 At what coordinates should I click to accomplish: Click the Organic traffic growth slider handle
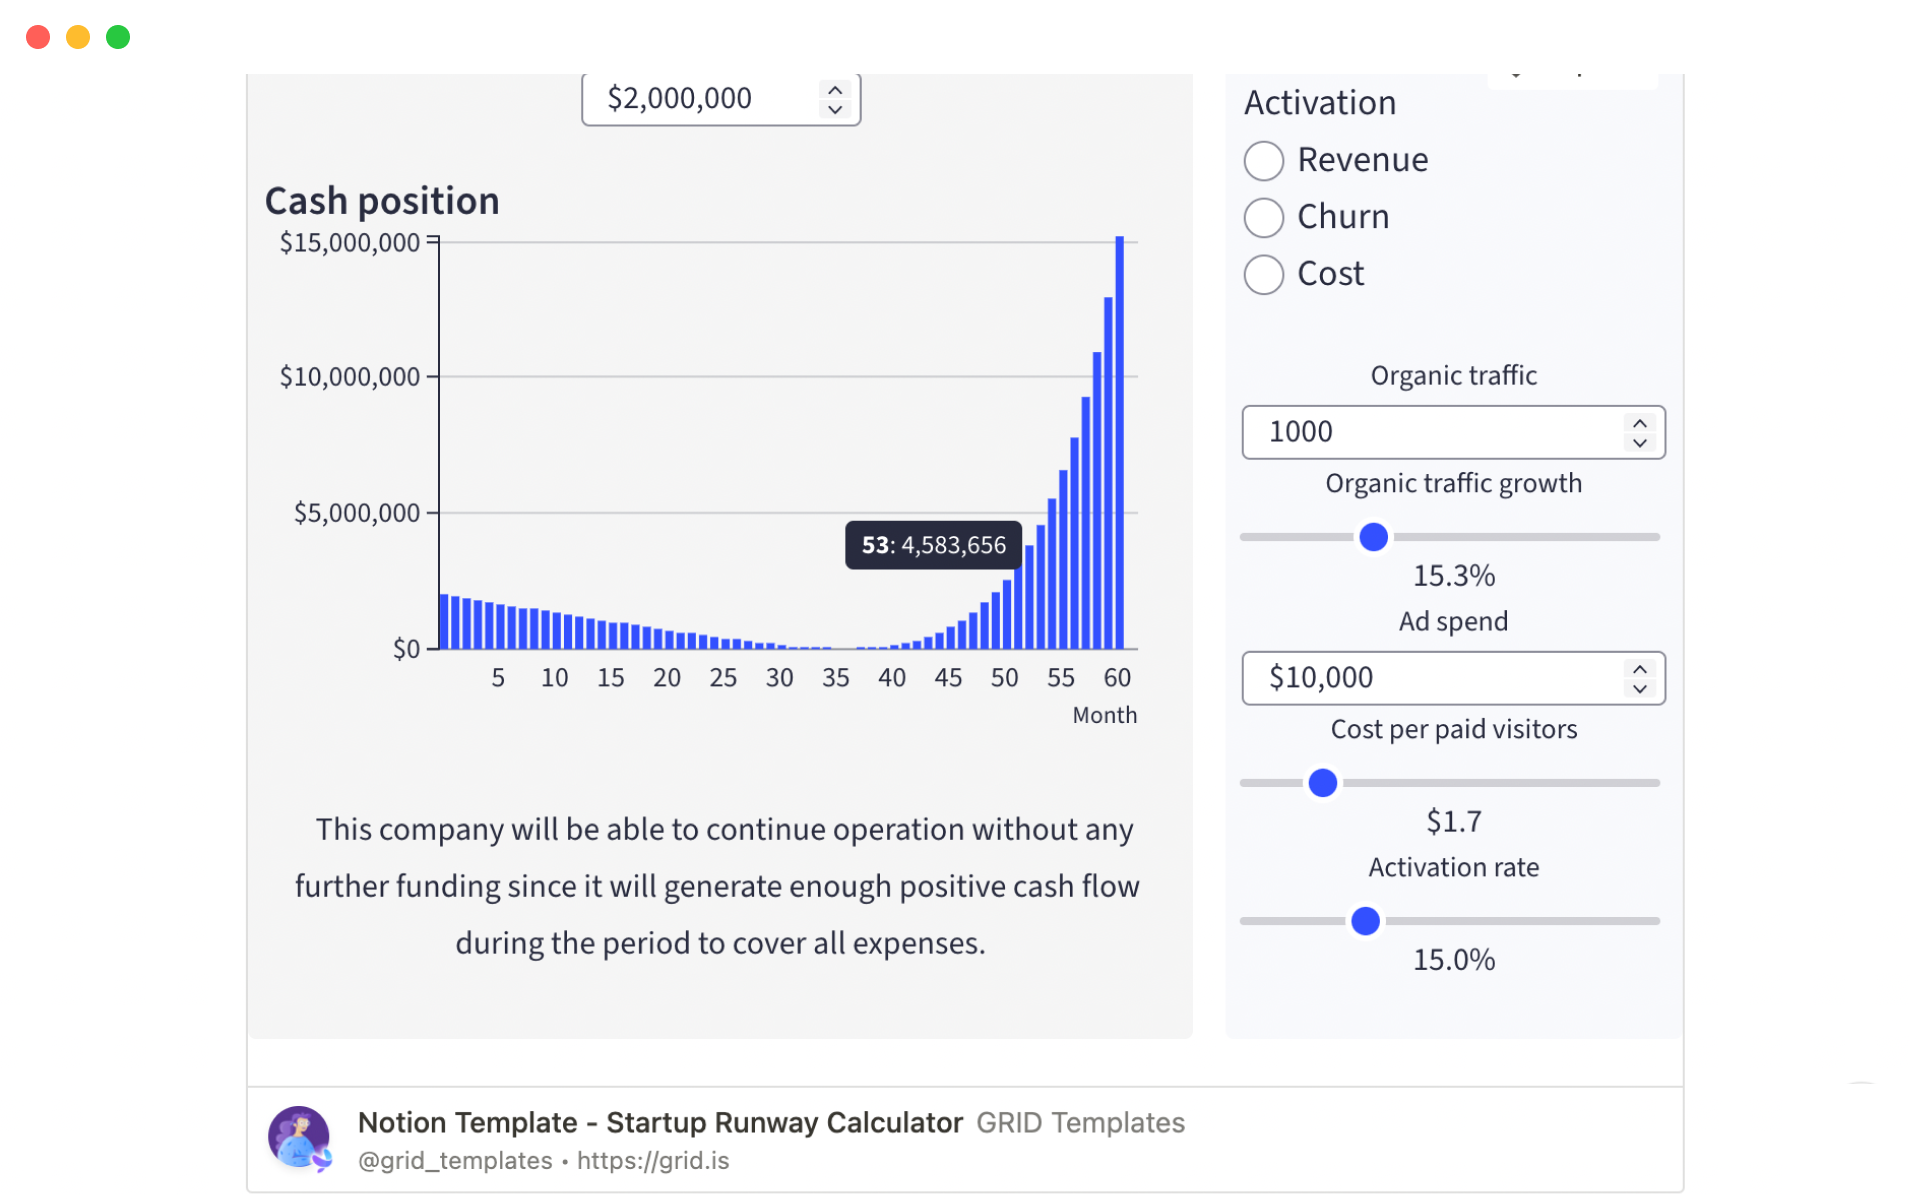[x=1374, y=537]
